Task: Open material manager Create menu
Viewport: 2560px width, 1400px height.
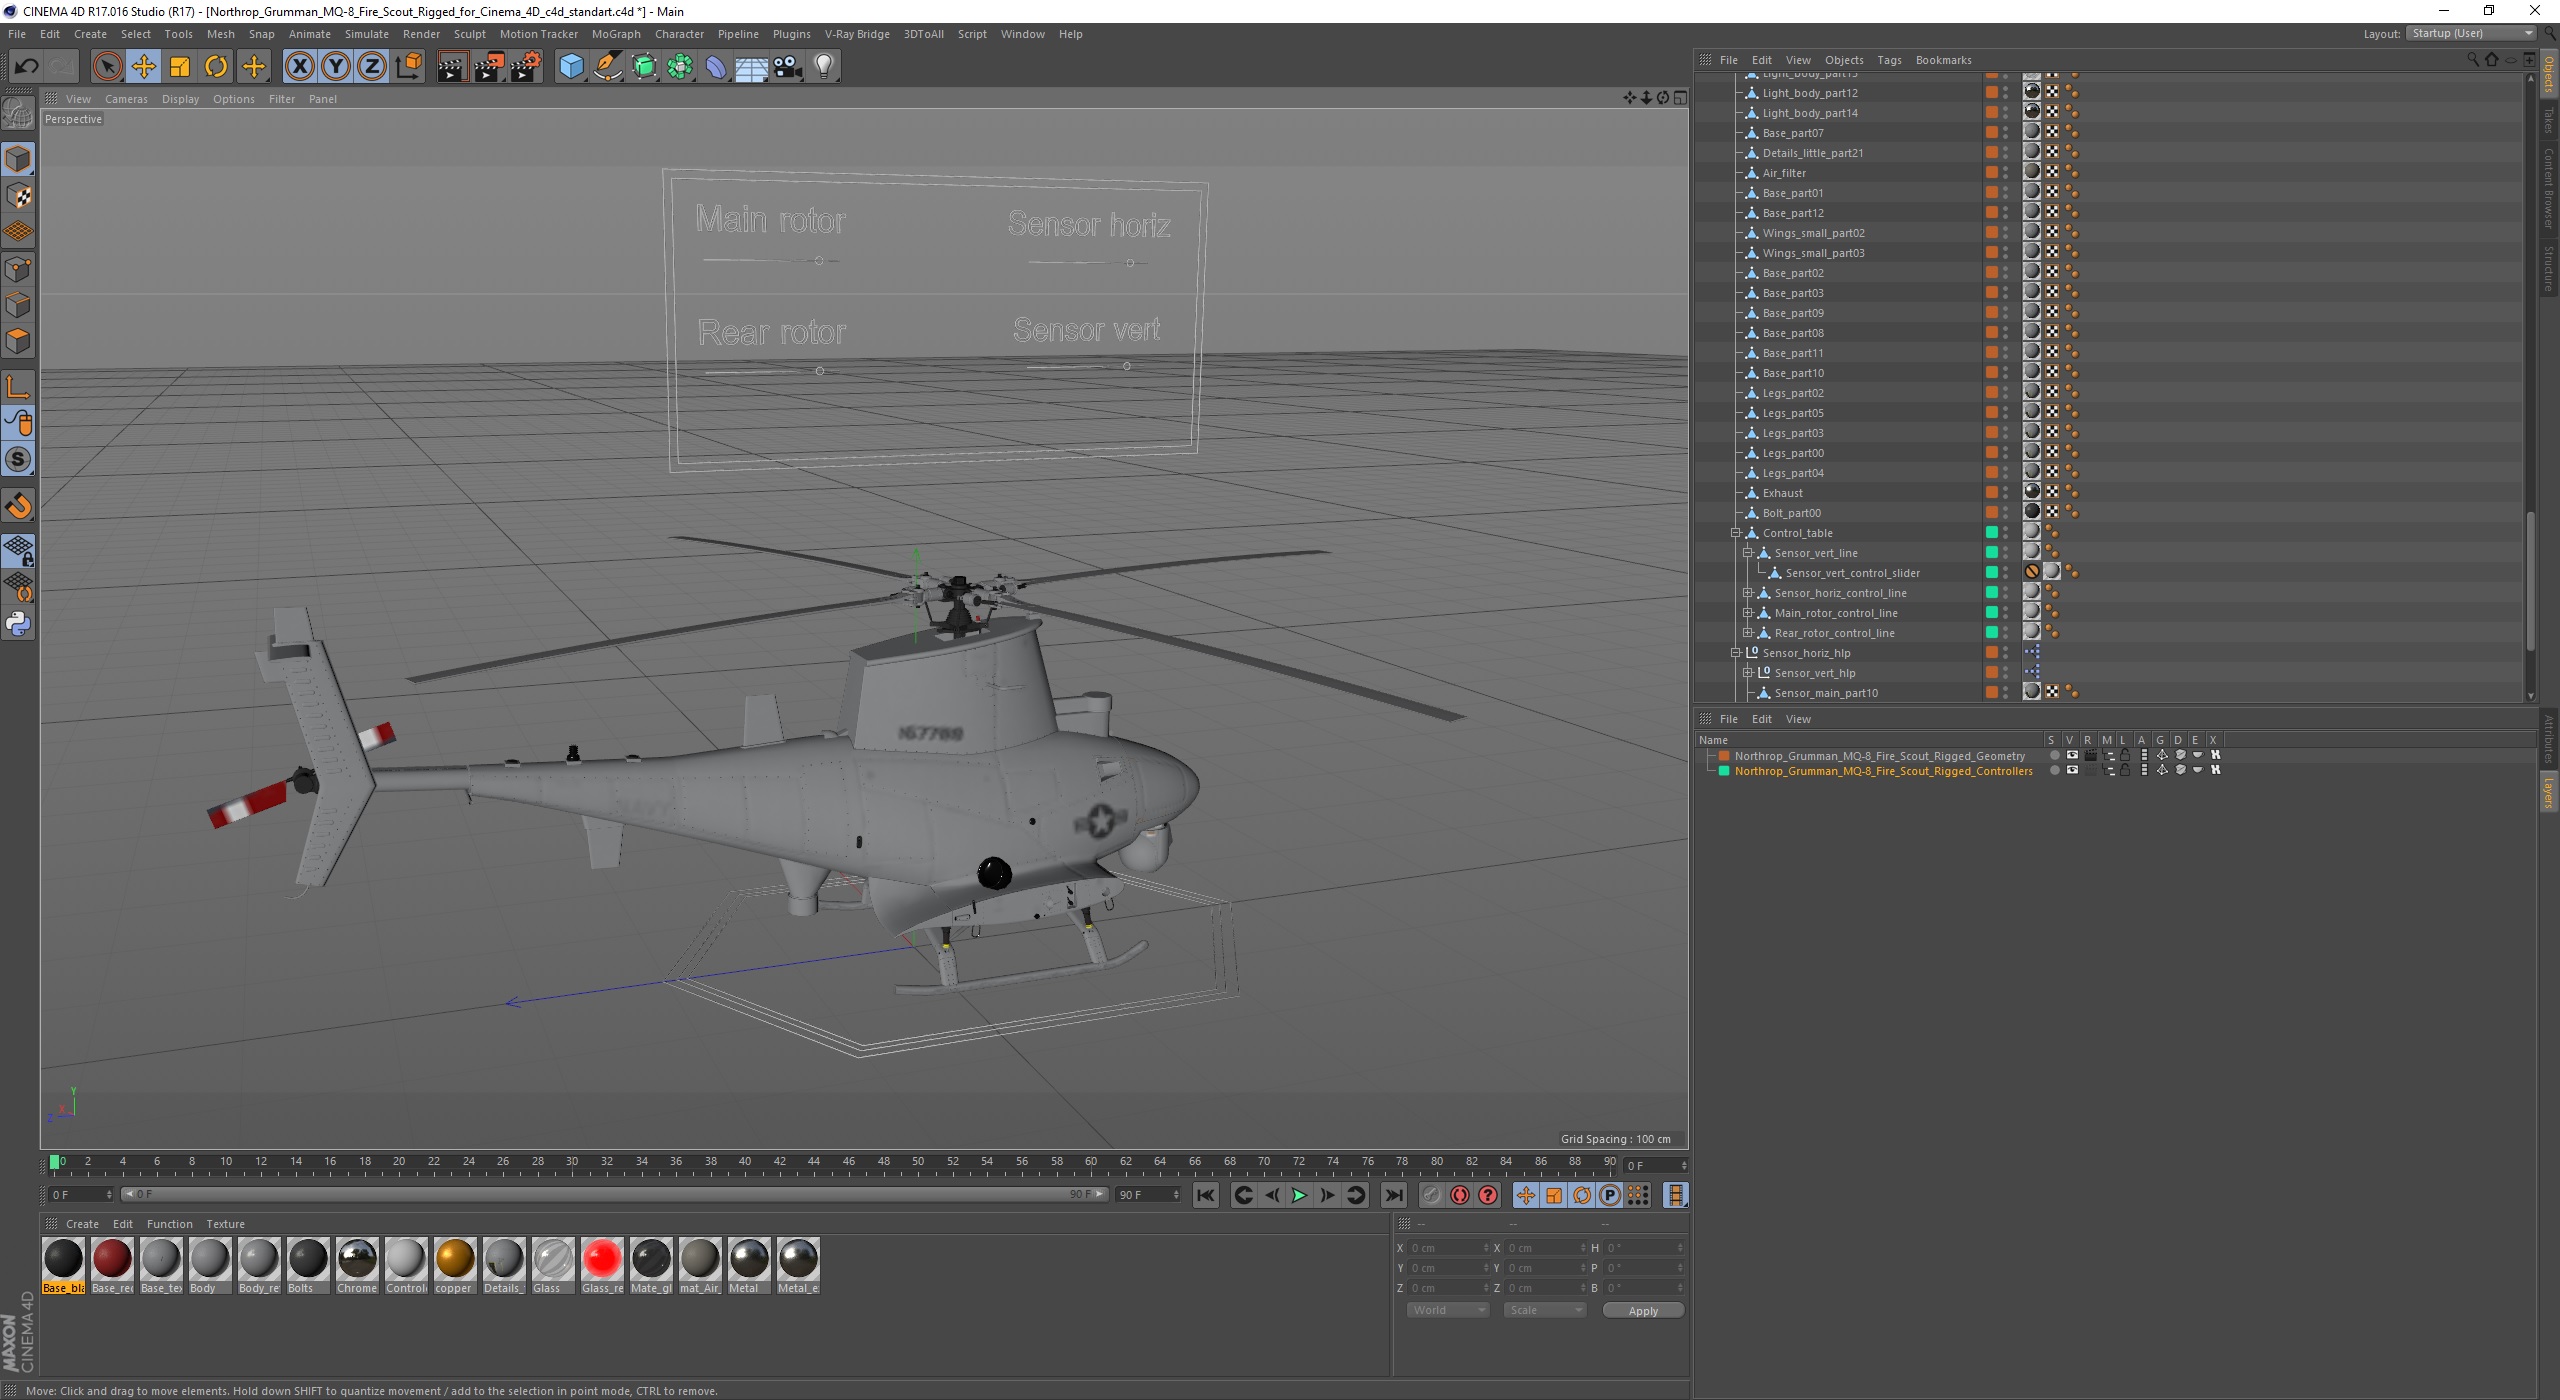Action: (x=82, y=1224)
